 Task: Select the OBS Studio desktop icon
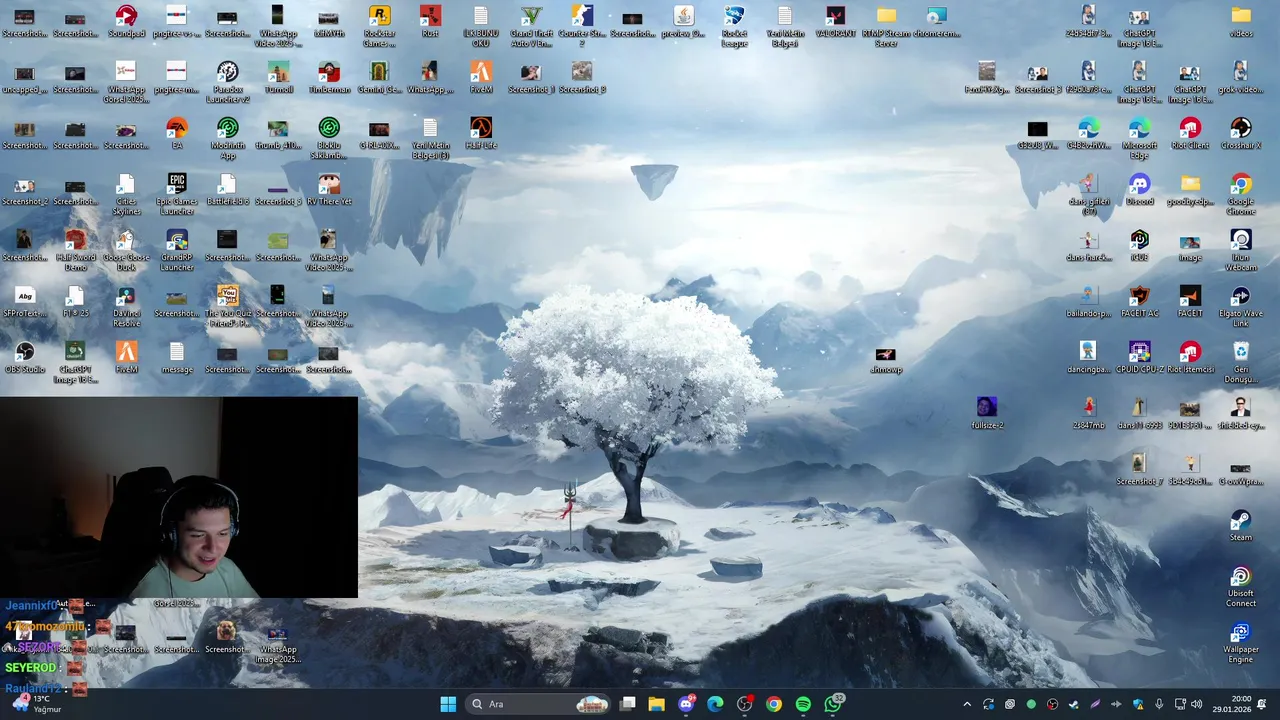tap(25, 357)
